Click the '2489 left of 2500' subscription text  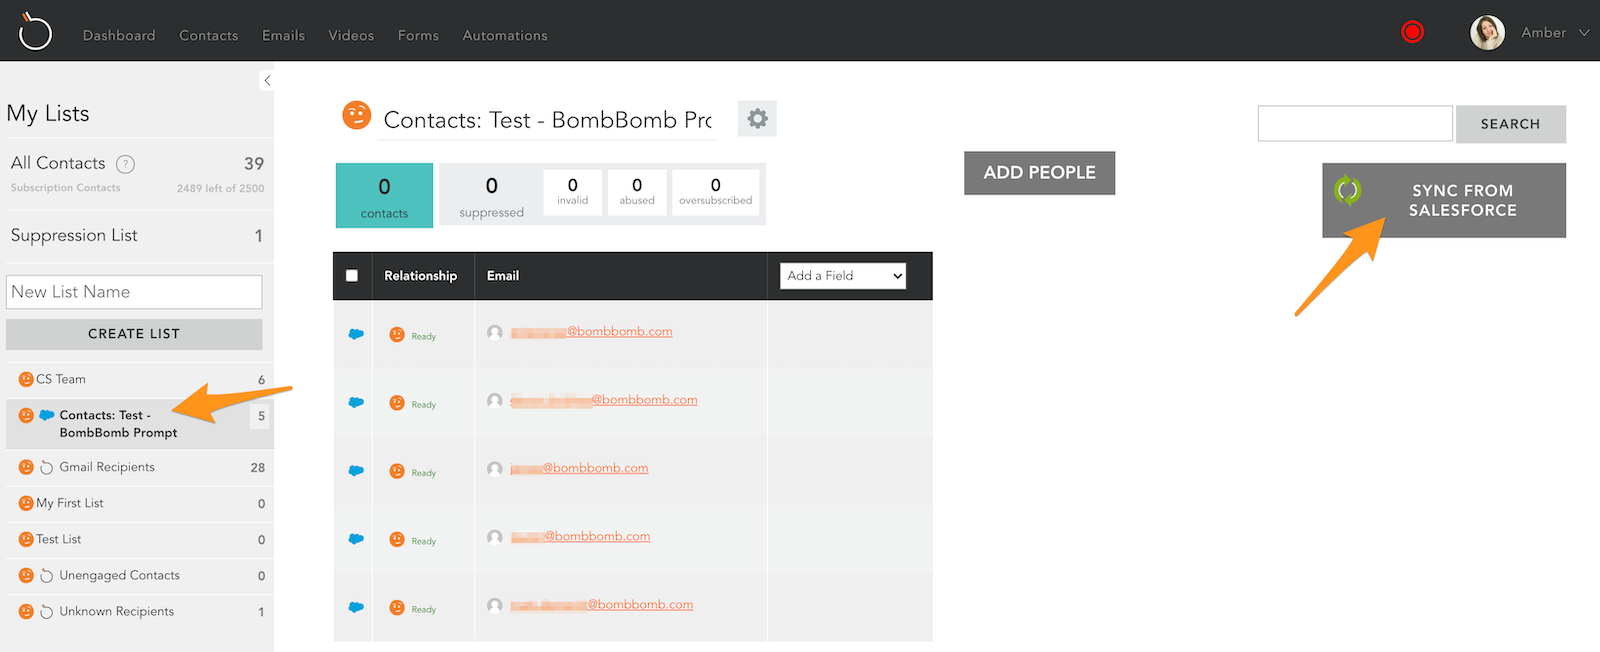[221, 188]
